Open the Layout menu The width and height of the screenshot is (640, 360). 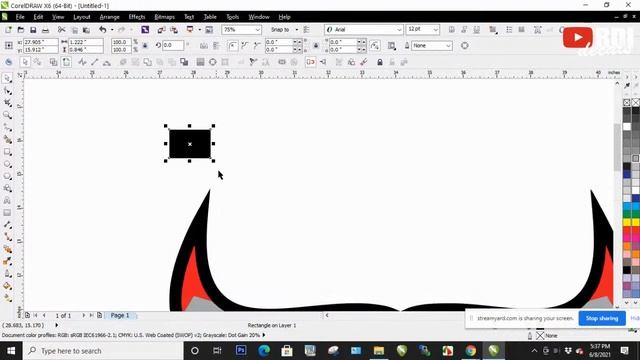pyautogui.click(x=82, y=17)
